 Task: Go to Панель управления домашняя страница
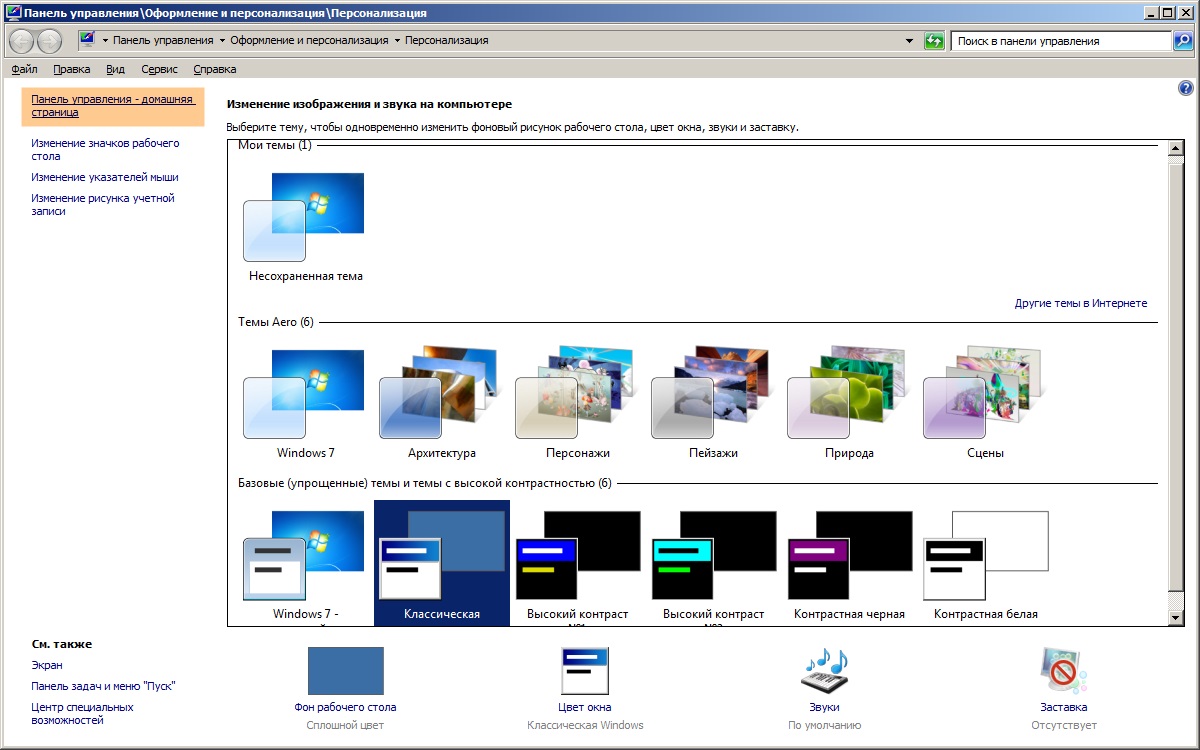pos(112,106)
